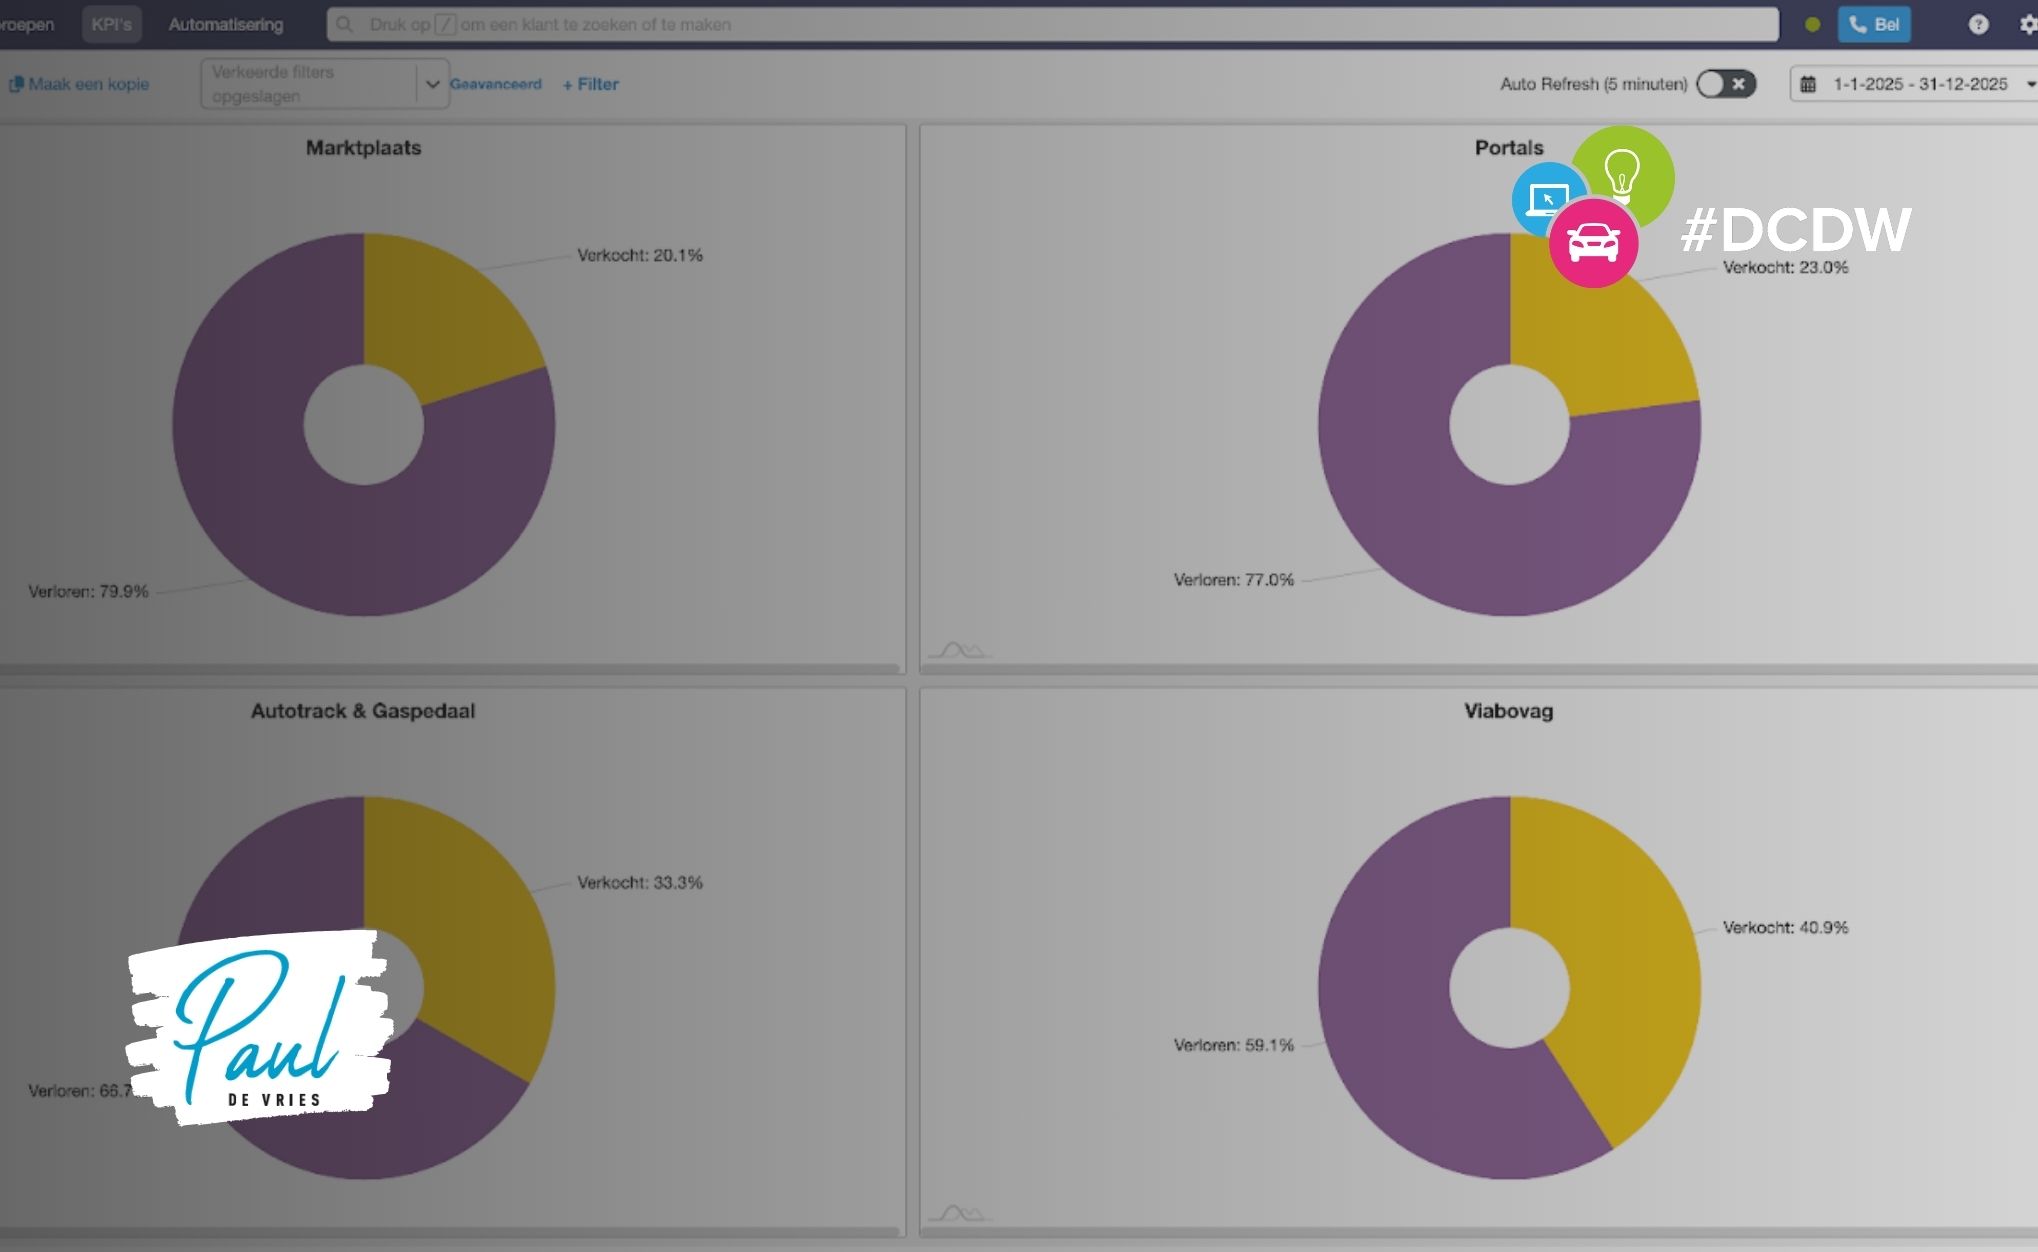The image size is (2038, 1252).
Task: Focus the customer search input field
Action: 1050,25
